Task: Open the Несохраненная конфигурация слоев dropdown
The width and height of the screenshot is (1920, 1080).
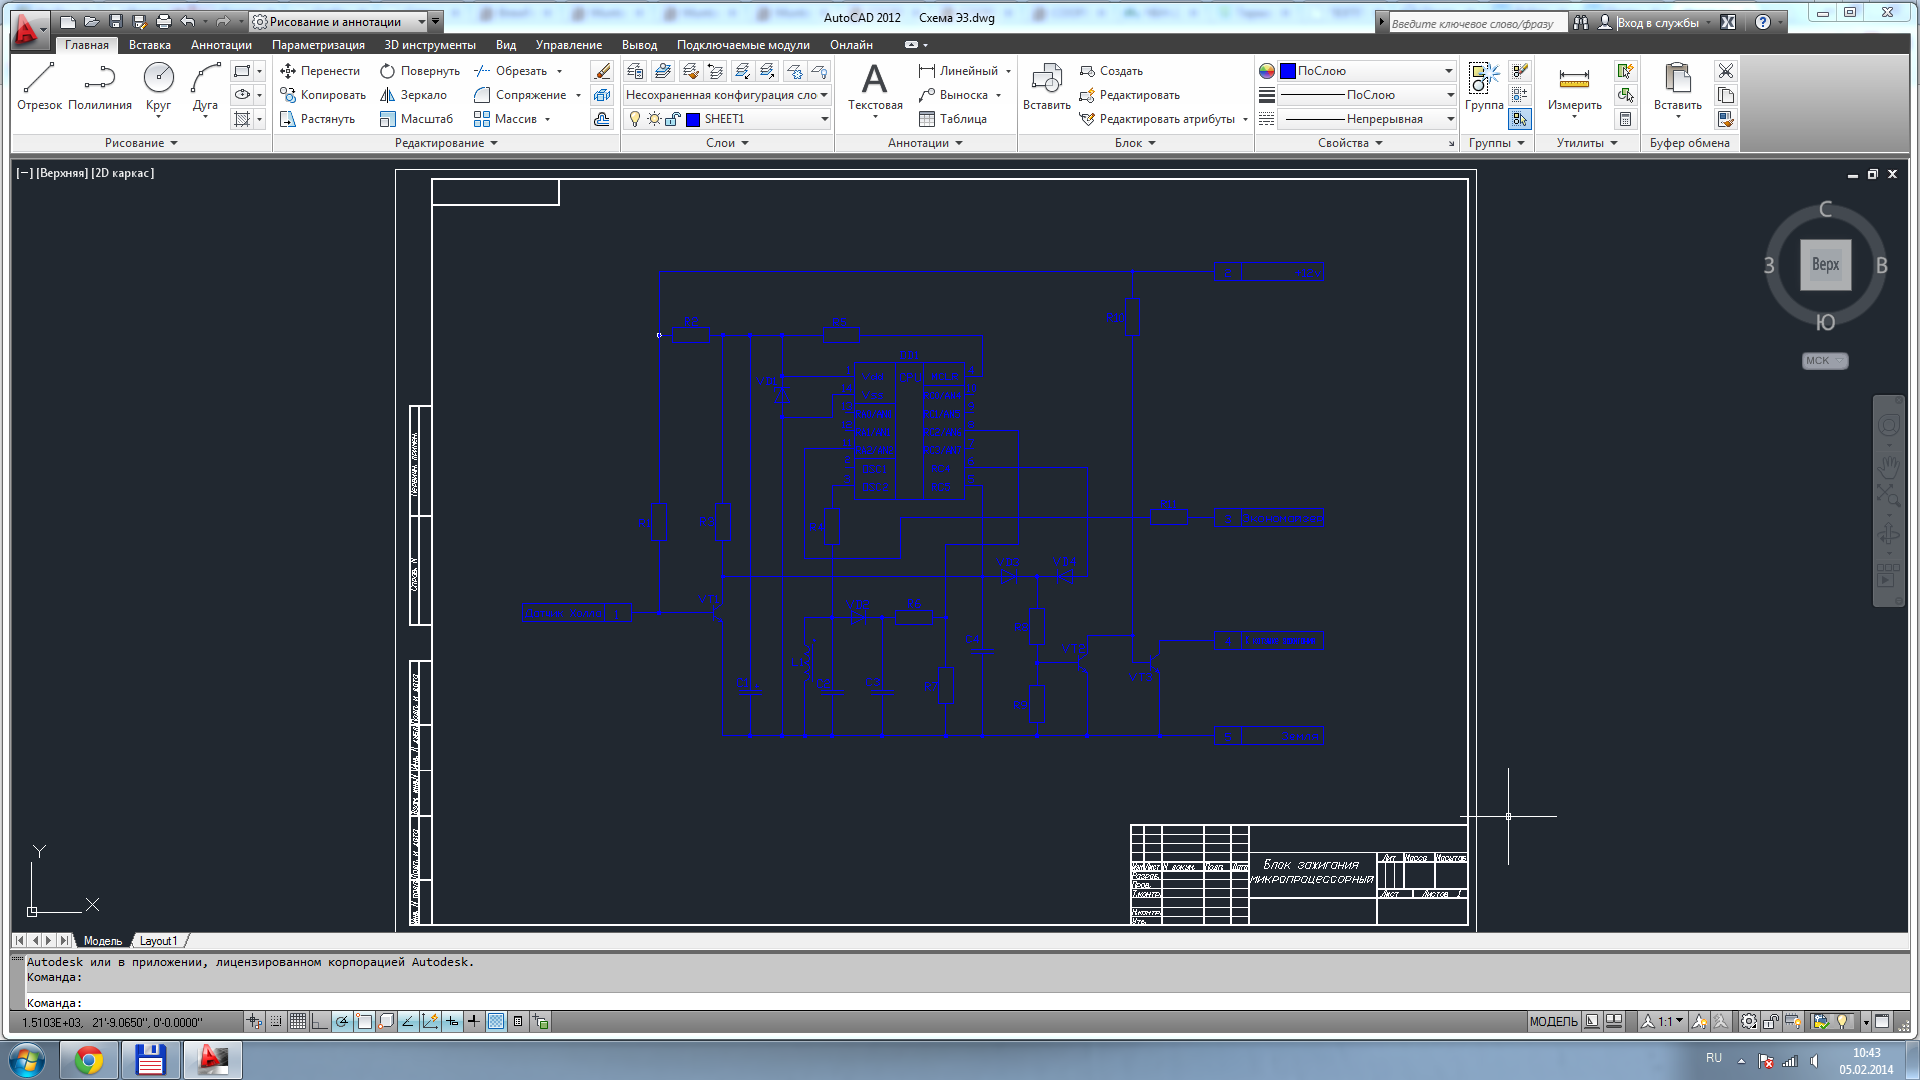Action: tap(727, 95)
